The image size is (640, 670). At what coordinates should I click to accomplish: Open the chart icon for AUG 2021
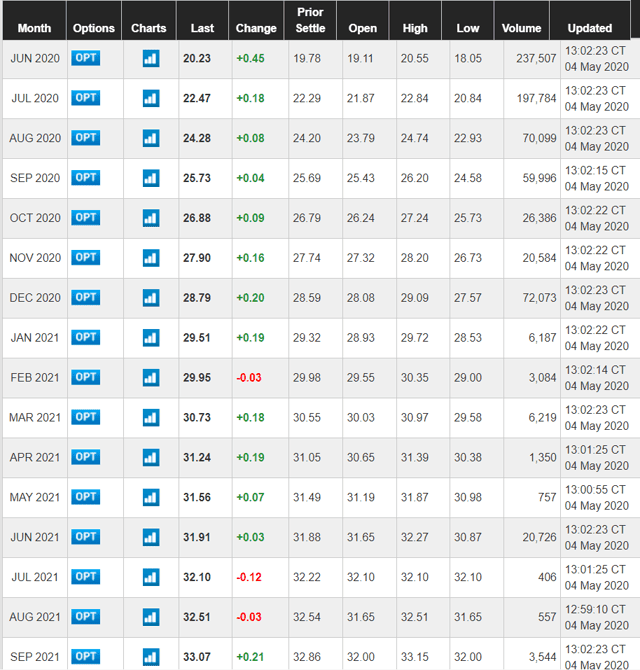[151, 617]
